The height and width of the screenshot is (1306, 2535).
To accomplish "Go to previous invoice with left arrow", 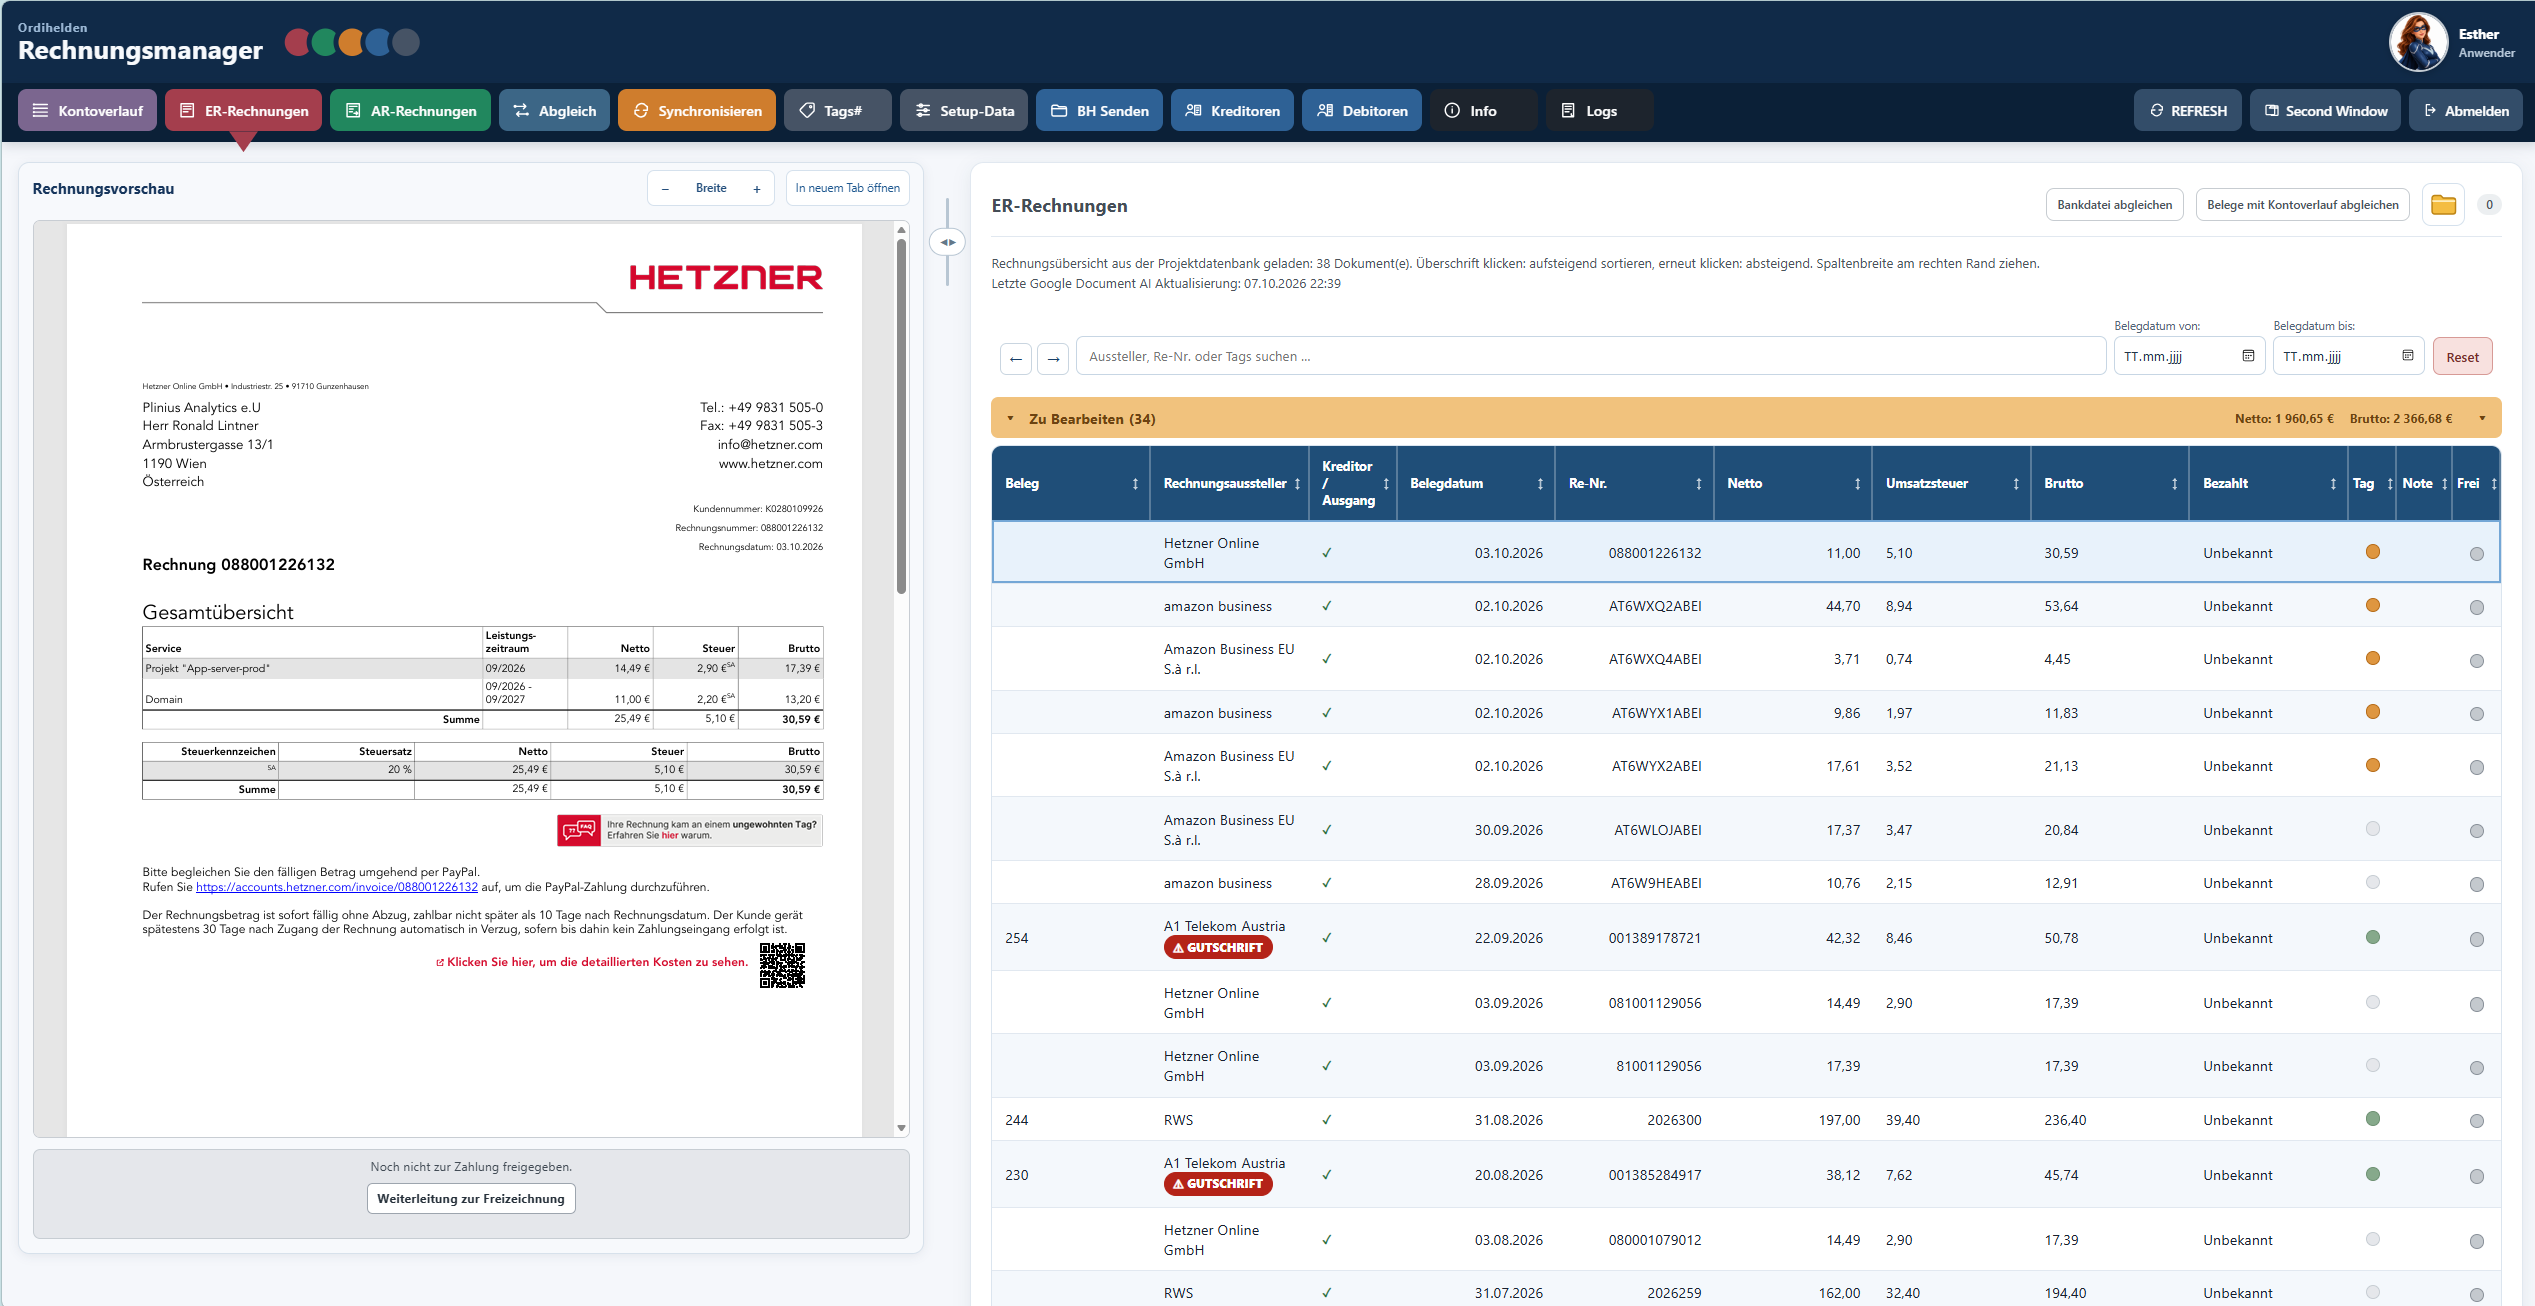I will pyautogui.click(x=1016, y=358).
